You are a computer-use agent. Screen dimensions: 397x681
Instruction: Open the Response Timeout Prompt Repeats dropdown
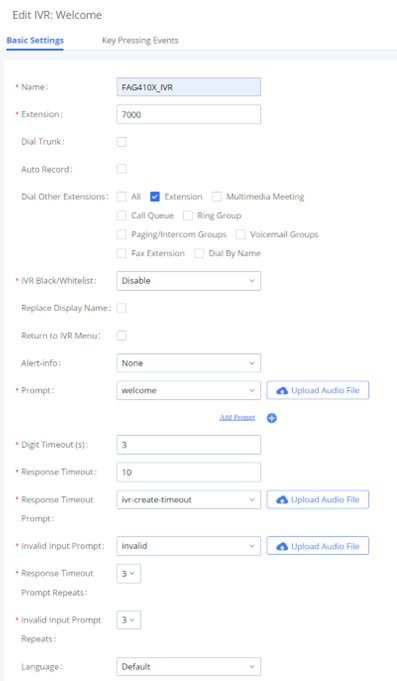pos(129,573)
